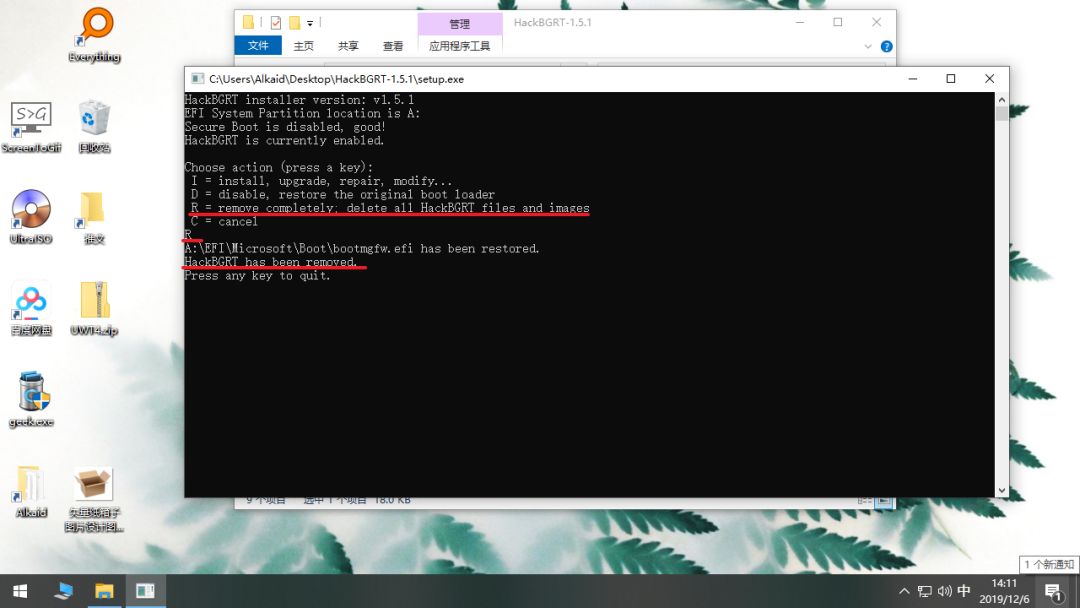Image resolution: width=1080 pixels, height=608 pixels.
Task: Click the 管理 contextual tab header
Action: (x=459, y=23)
